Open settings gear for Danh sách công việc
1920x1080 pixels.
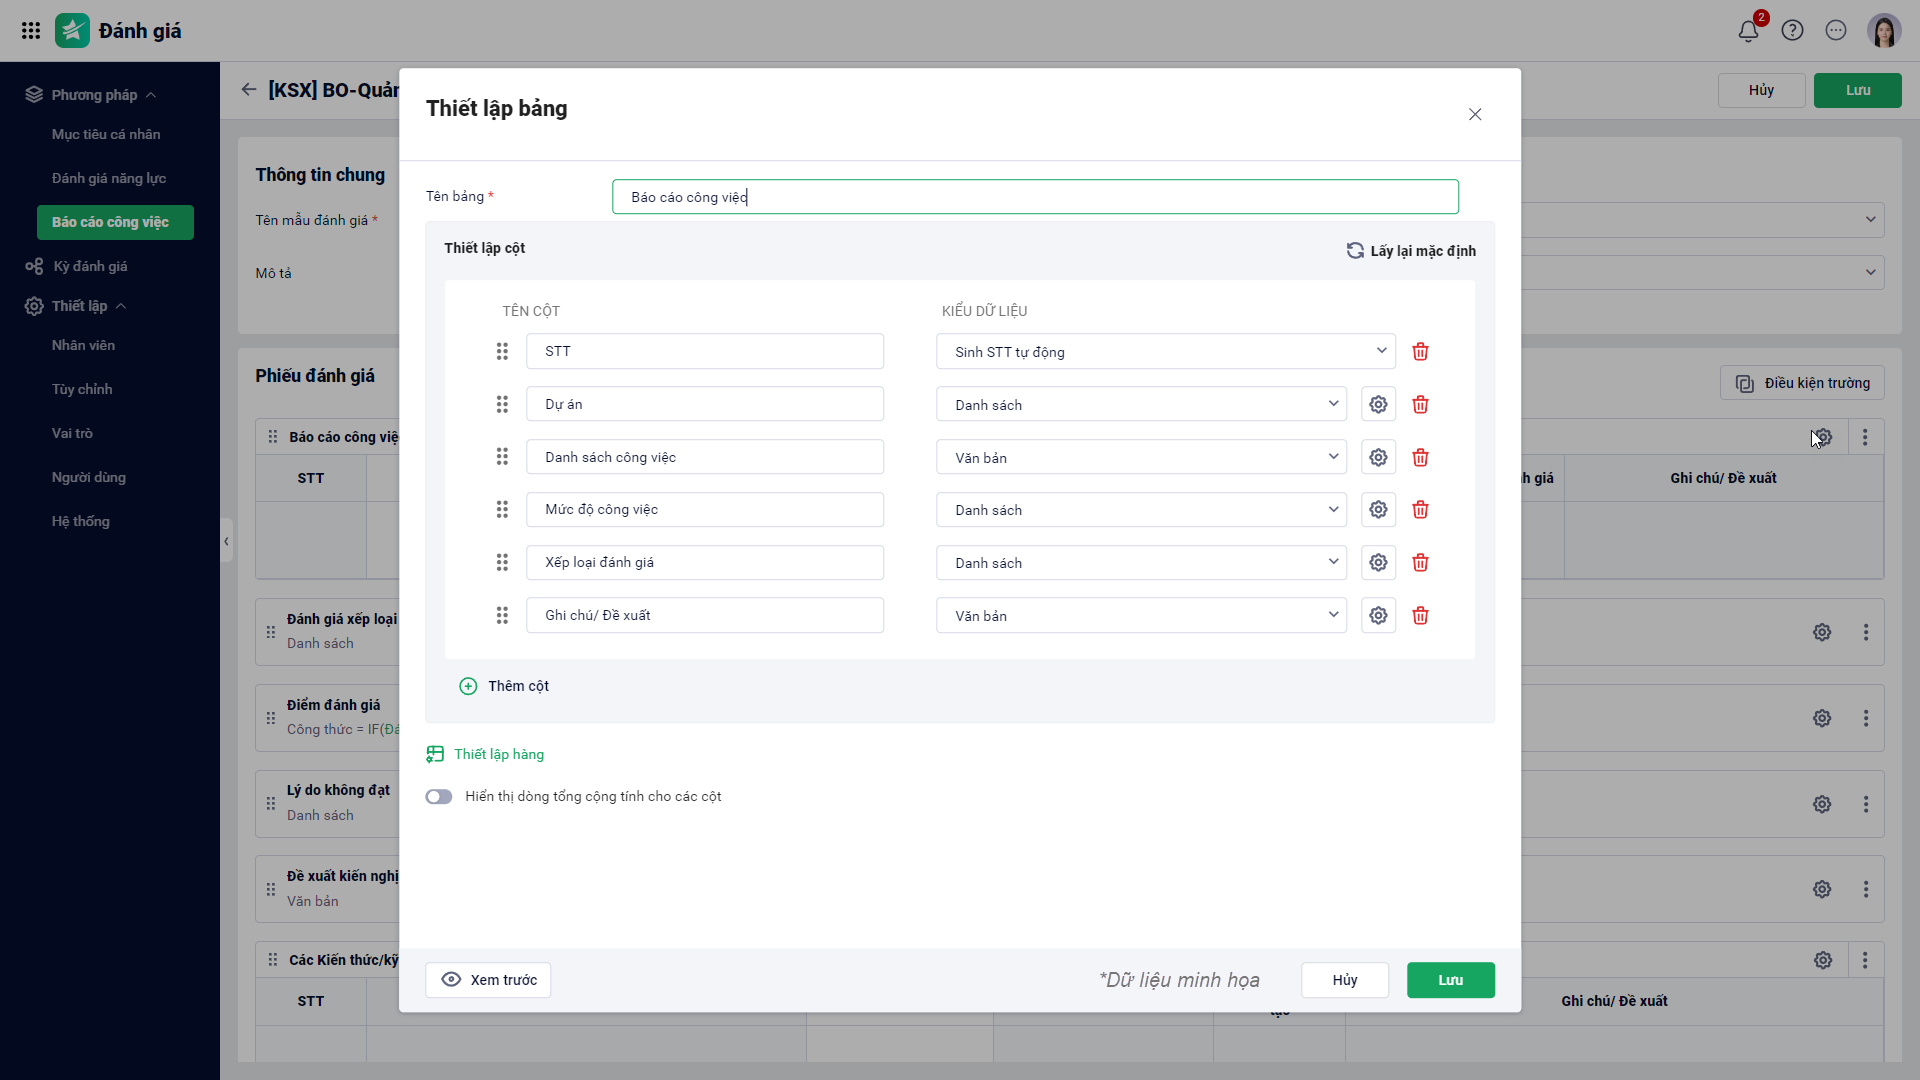[1378, 458]
